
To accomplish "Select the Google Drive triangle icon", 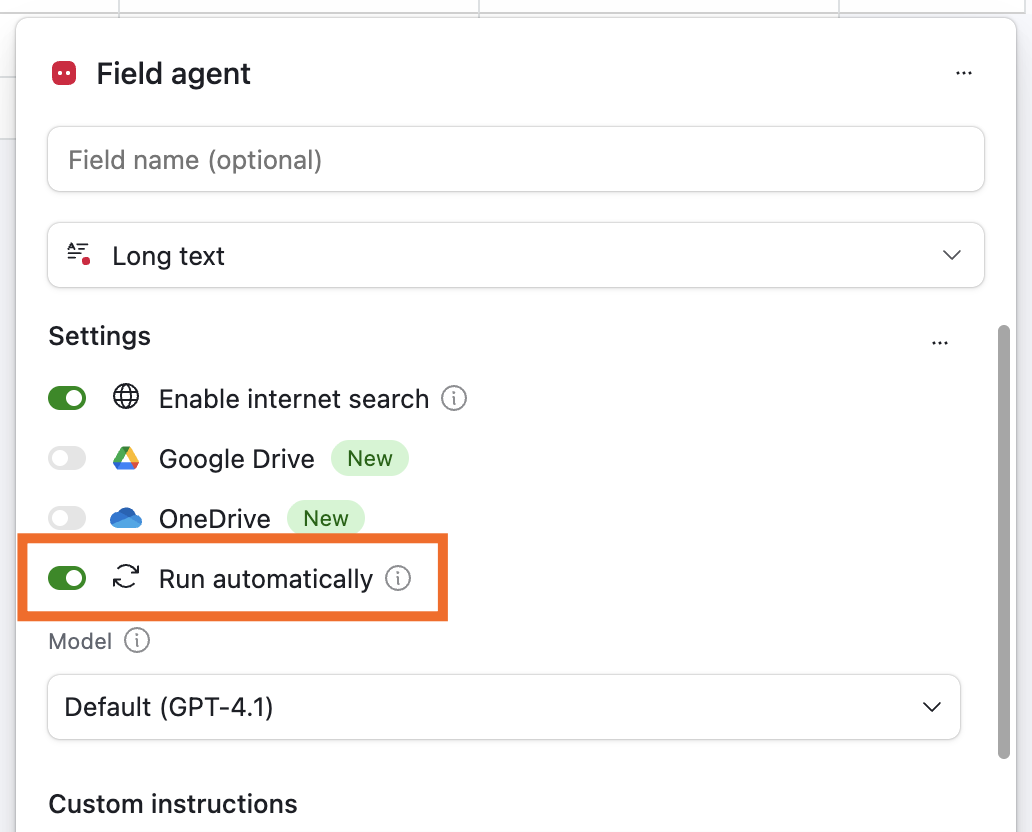I will pyautogui.click(x=125, y=458).
